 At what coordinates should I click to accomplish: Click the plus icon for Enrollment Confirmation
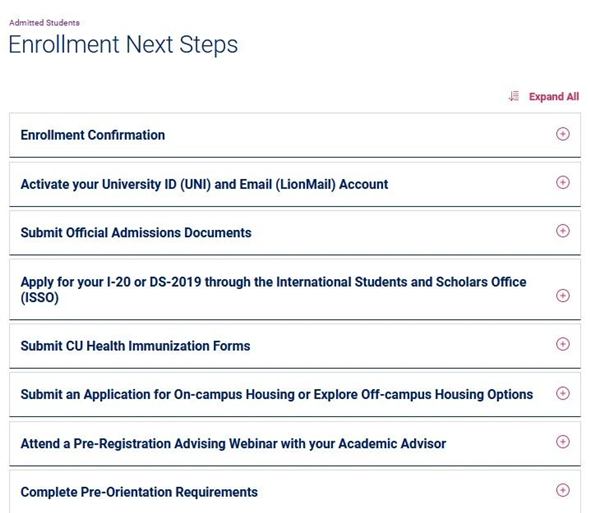[563, 134]
